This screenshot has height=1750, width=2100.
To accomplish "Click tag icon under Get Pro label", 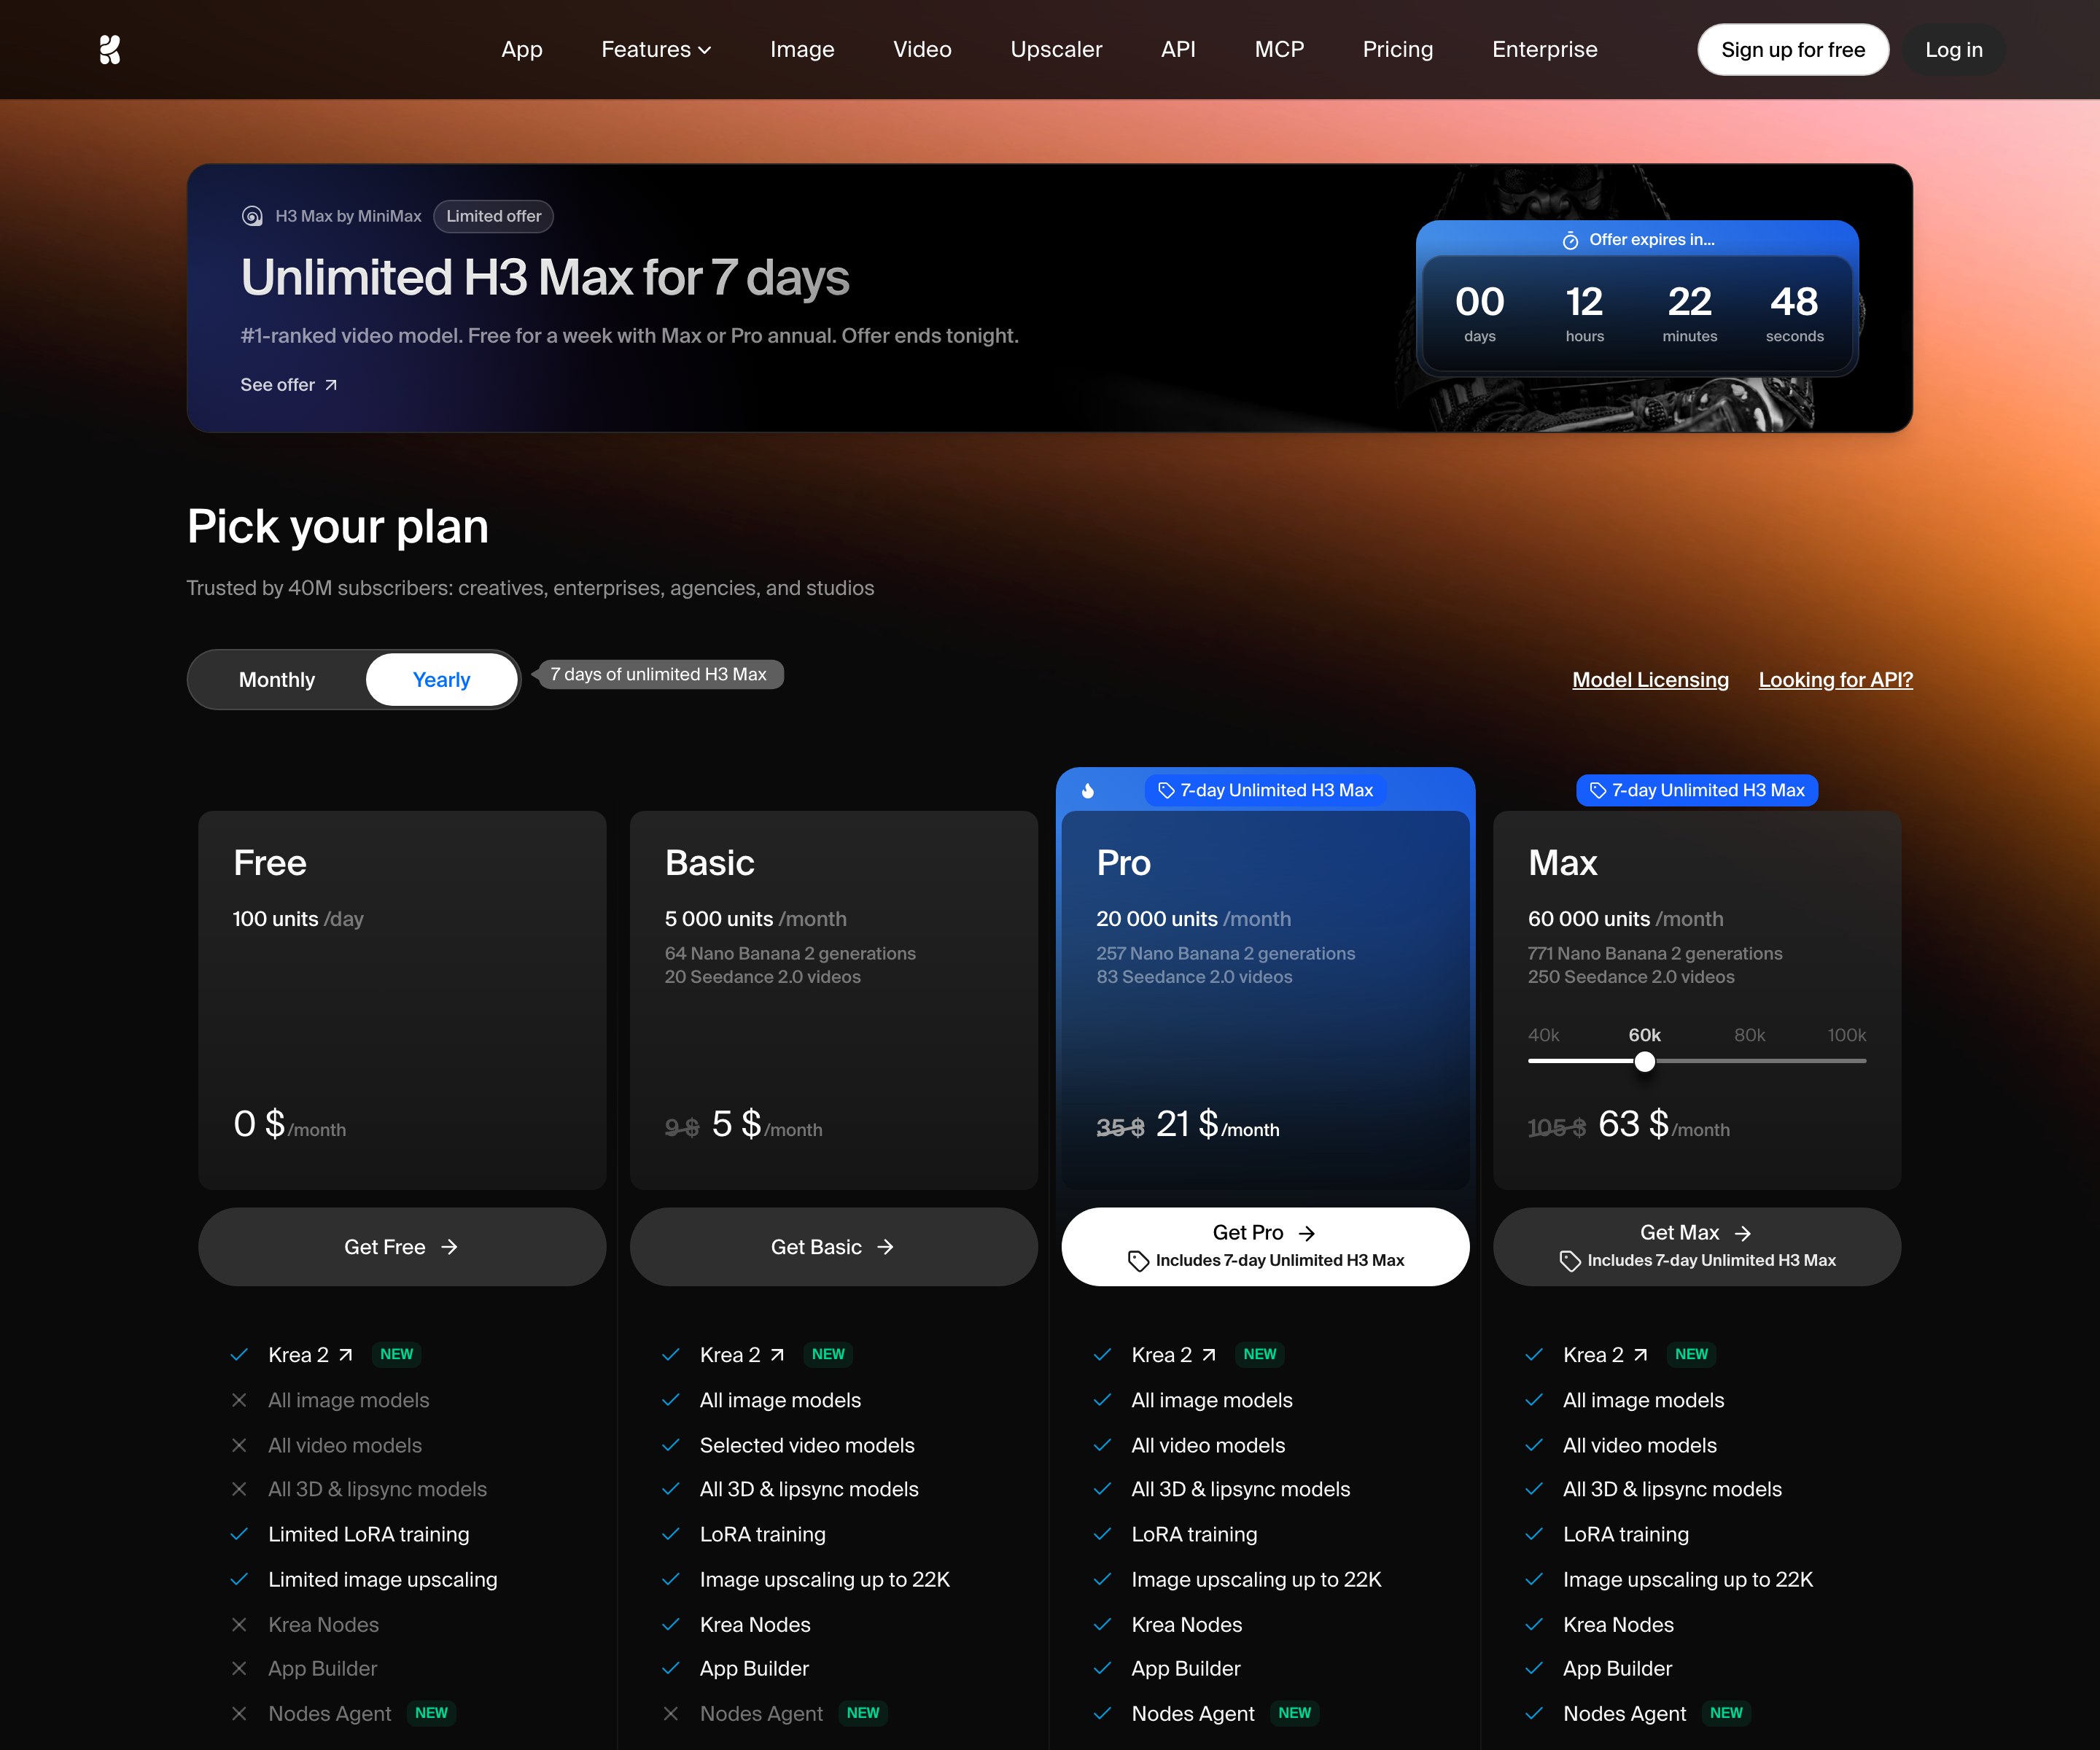I will 1138,1261.
